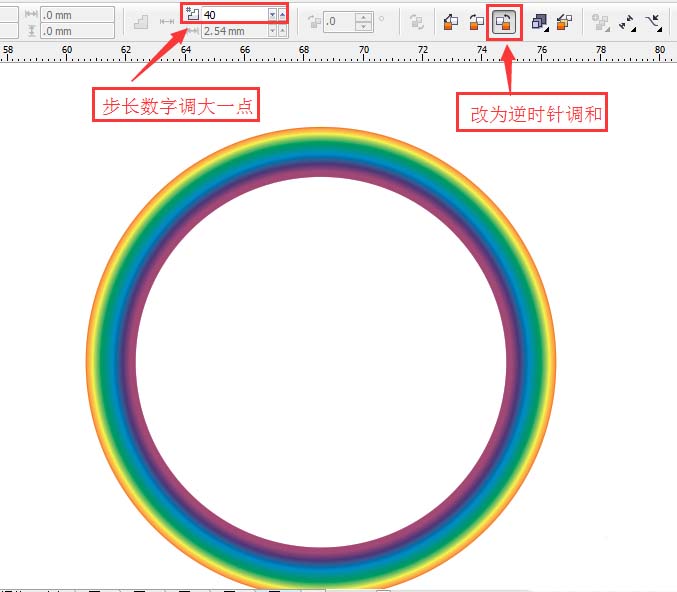Open the 2.54 mm spacing dropdown arrow
The image size is (677, 592).
click(x=272, y=31)
